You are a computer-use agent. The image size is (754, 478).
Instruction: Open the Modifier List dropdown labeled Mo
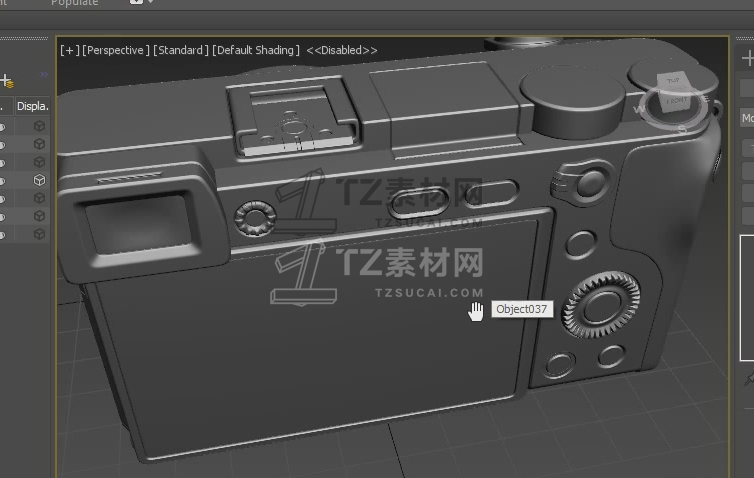click(747, 118)
